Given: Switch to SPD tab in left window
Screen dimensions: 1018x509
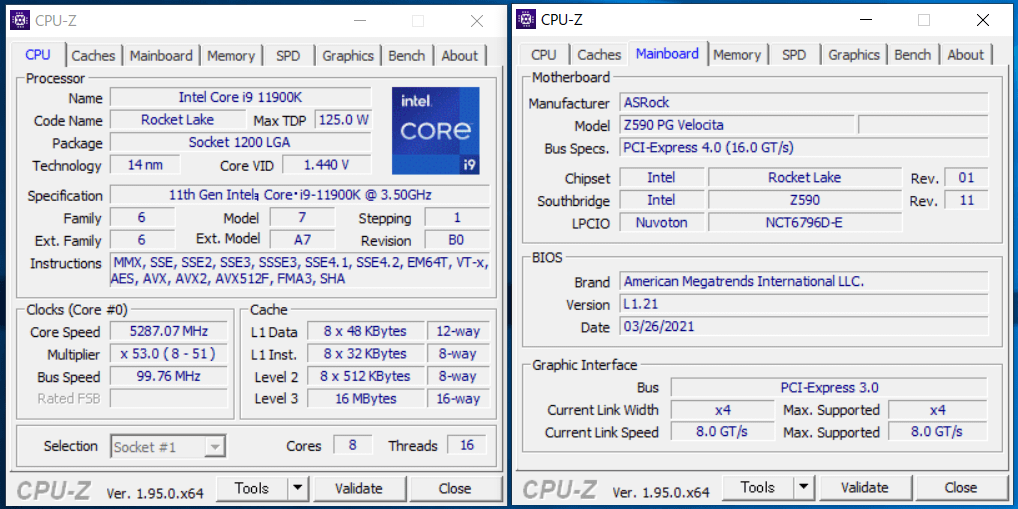Looking at the screenshot, I should point(288,56).
